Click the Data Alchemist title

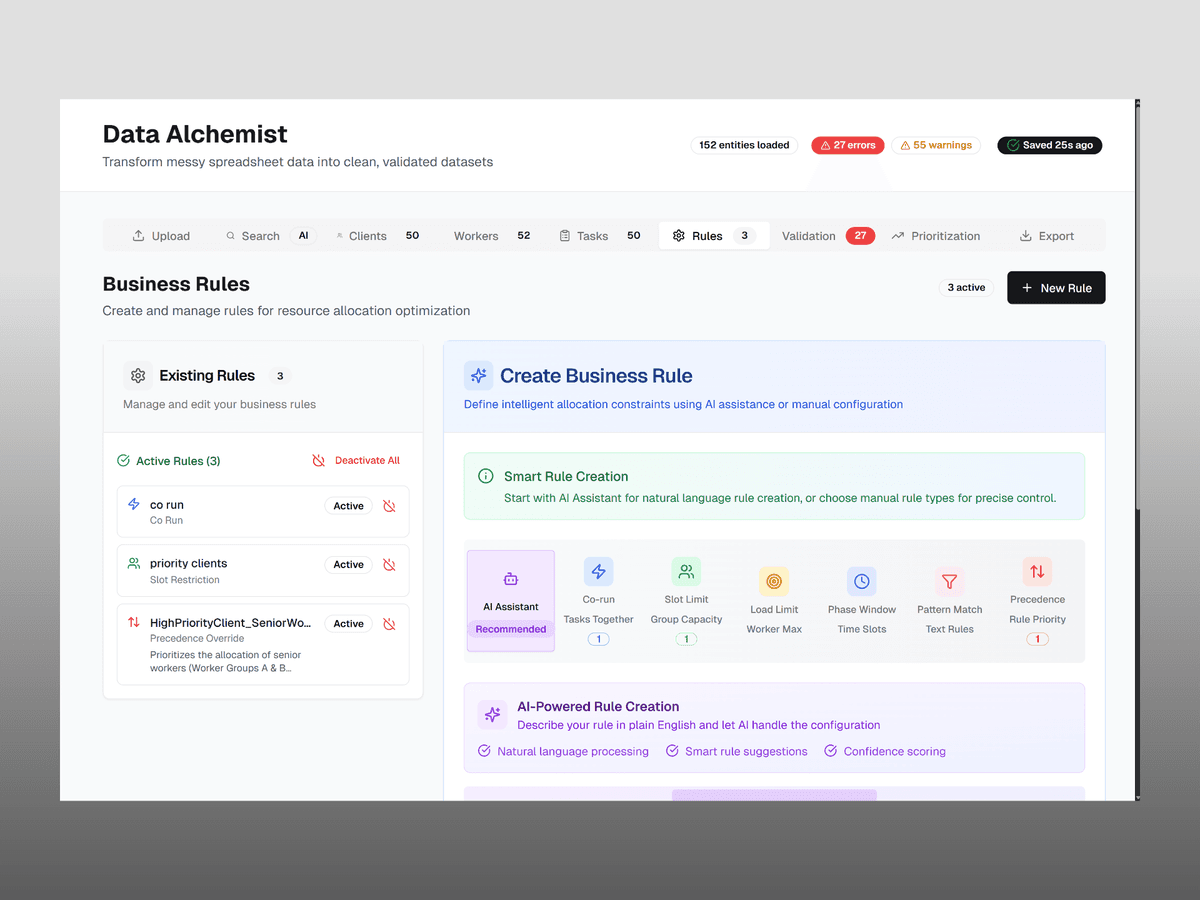(x=195, y=134)
